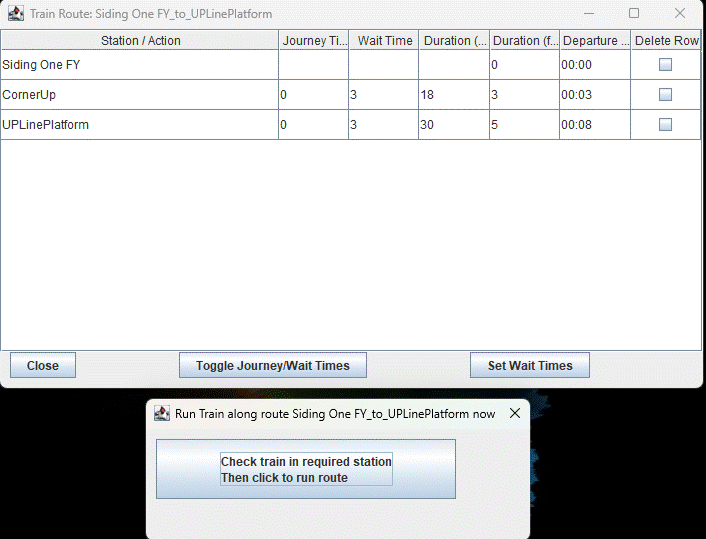706x539 pixels.
Task: Check Delete Row for Siding One FY
Action: point(665,65)
